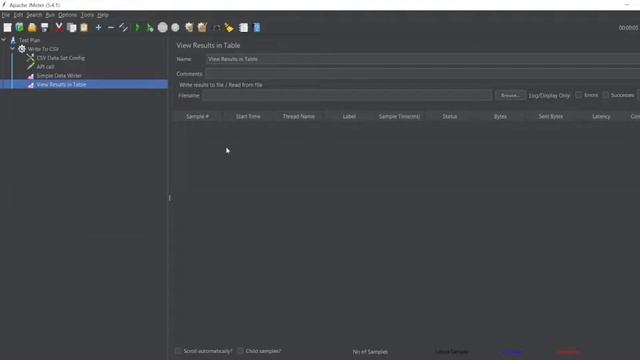640x360 pixels.
Task: Open the Help menu
Action: tap(102, 15)
